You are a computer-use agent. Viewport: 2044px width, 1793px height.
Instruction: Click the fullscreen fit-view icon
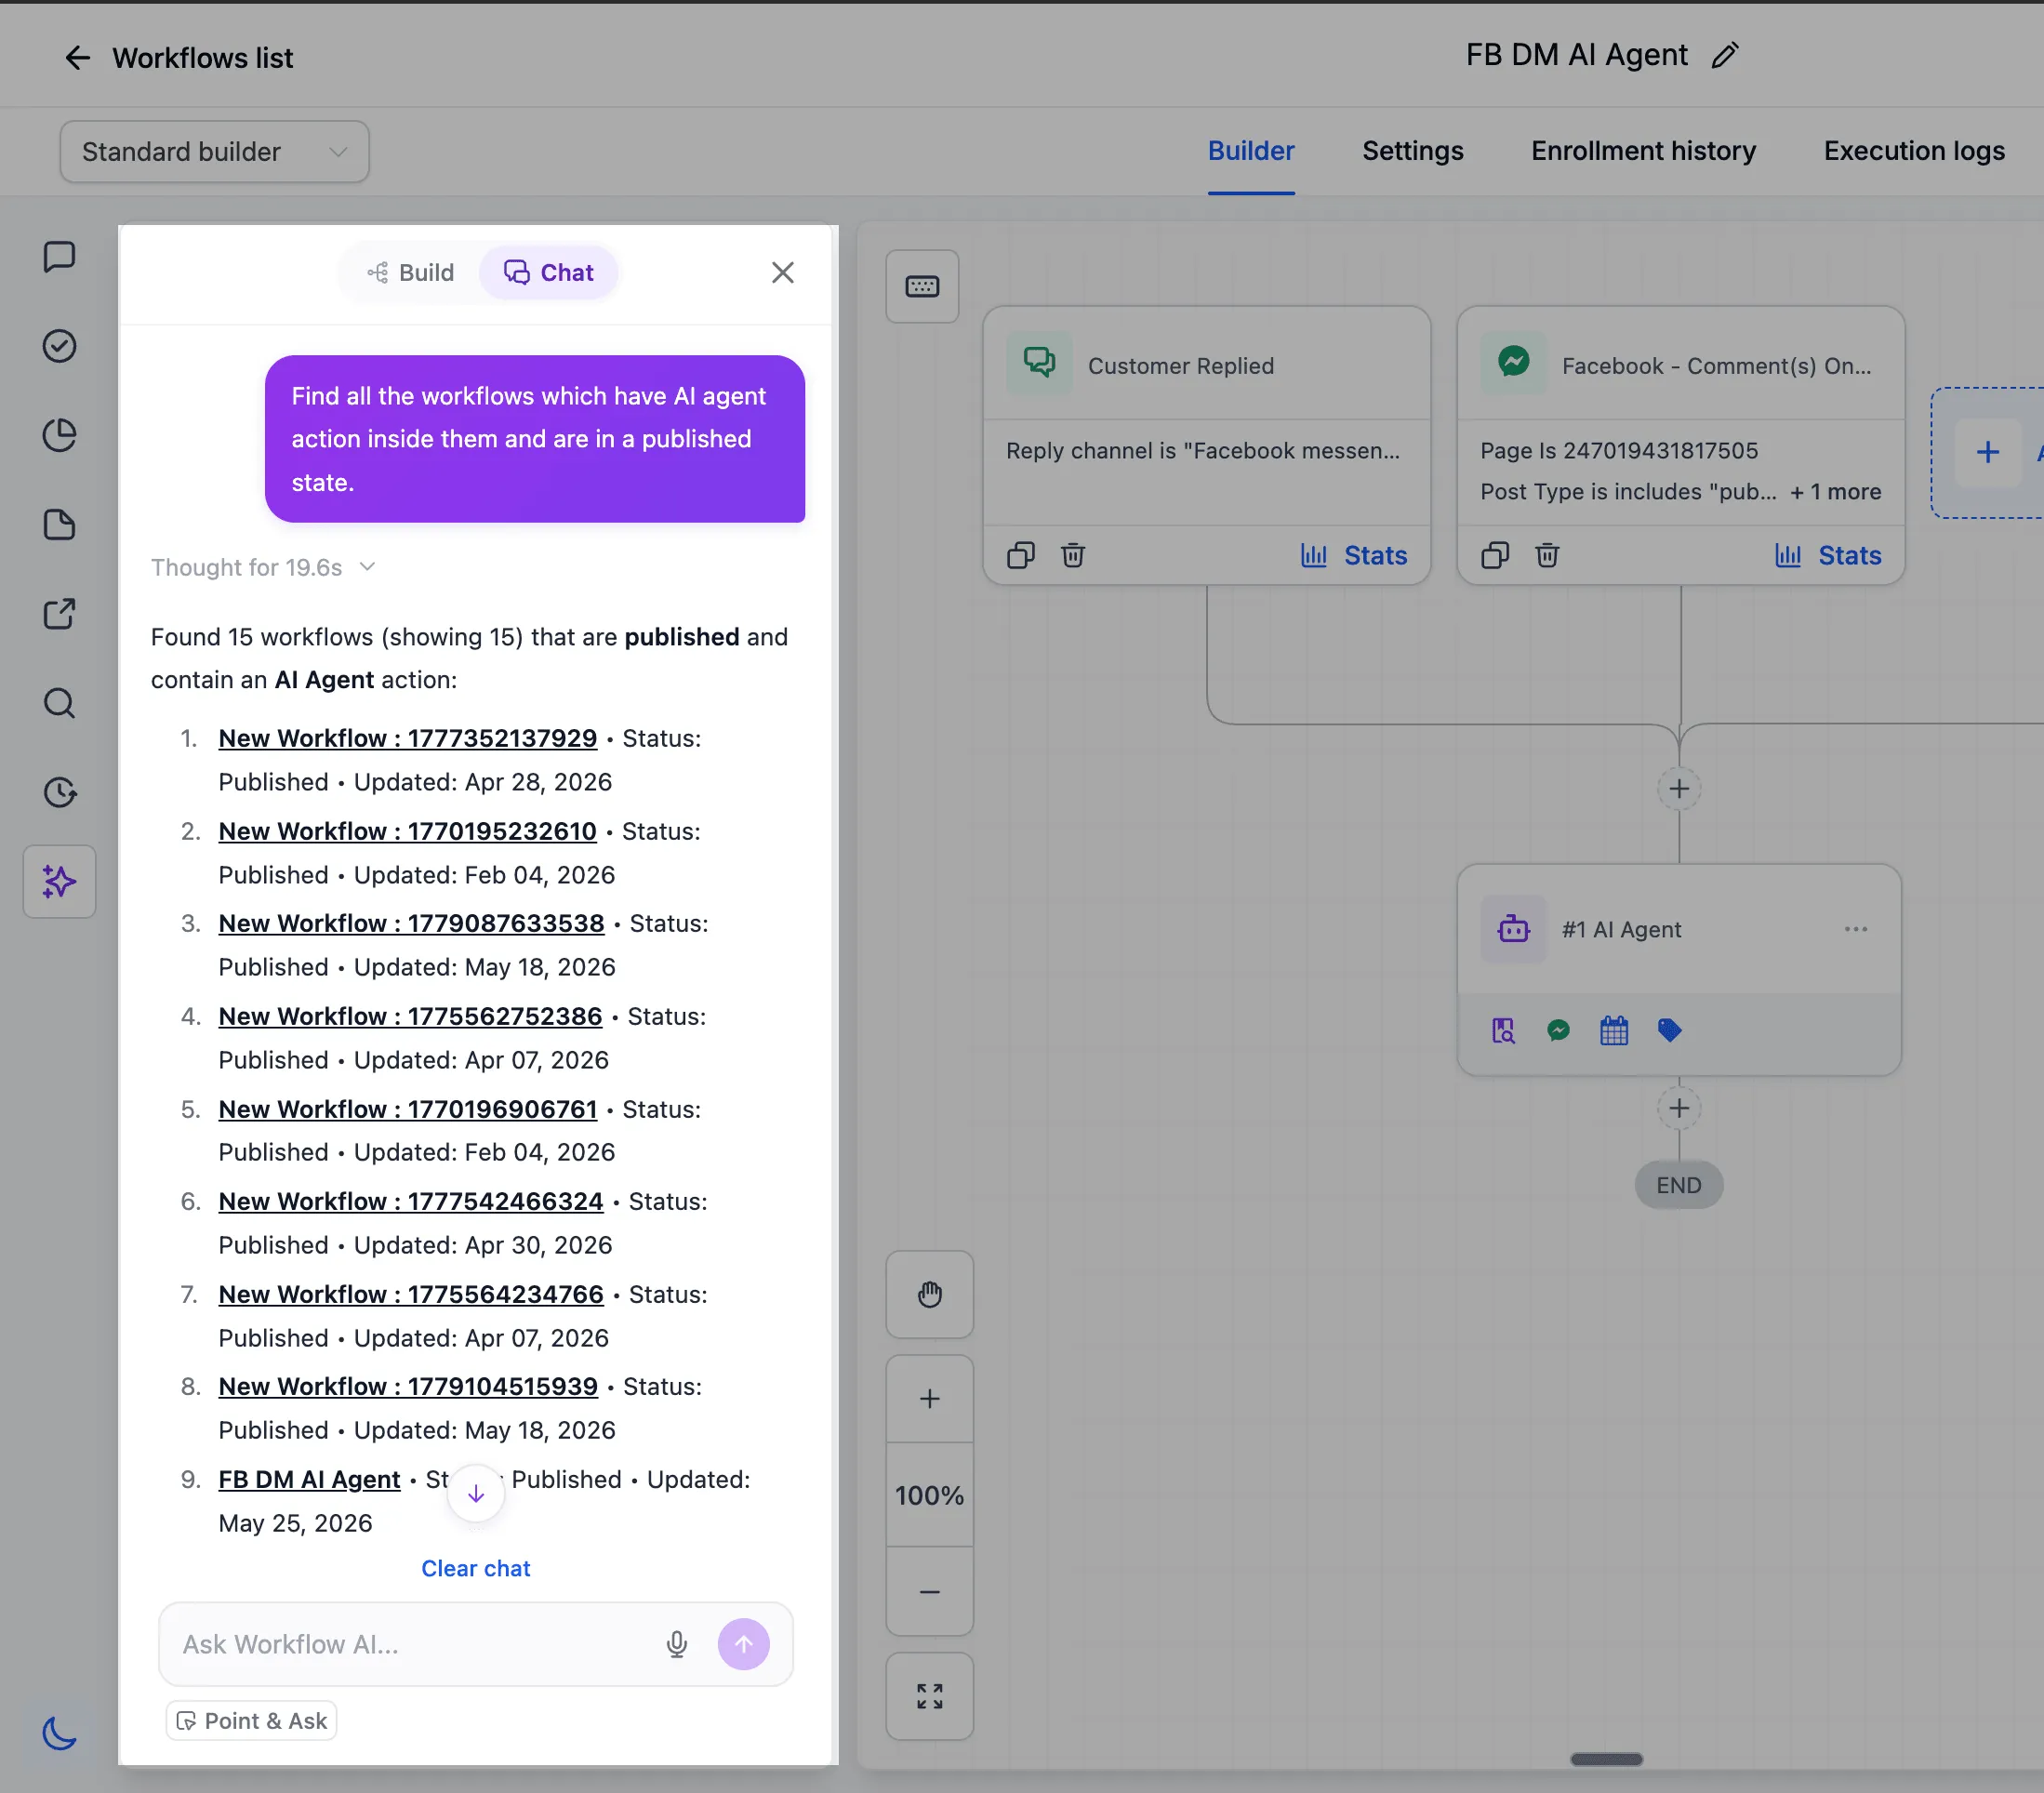929,1696
